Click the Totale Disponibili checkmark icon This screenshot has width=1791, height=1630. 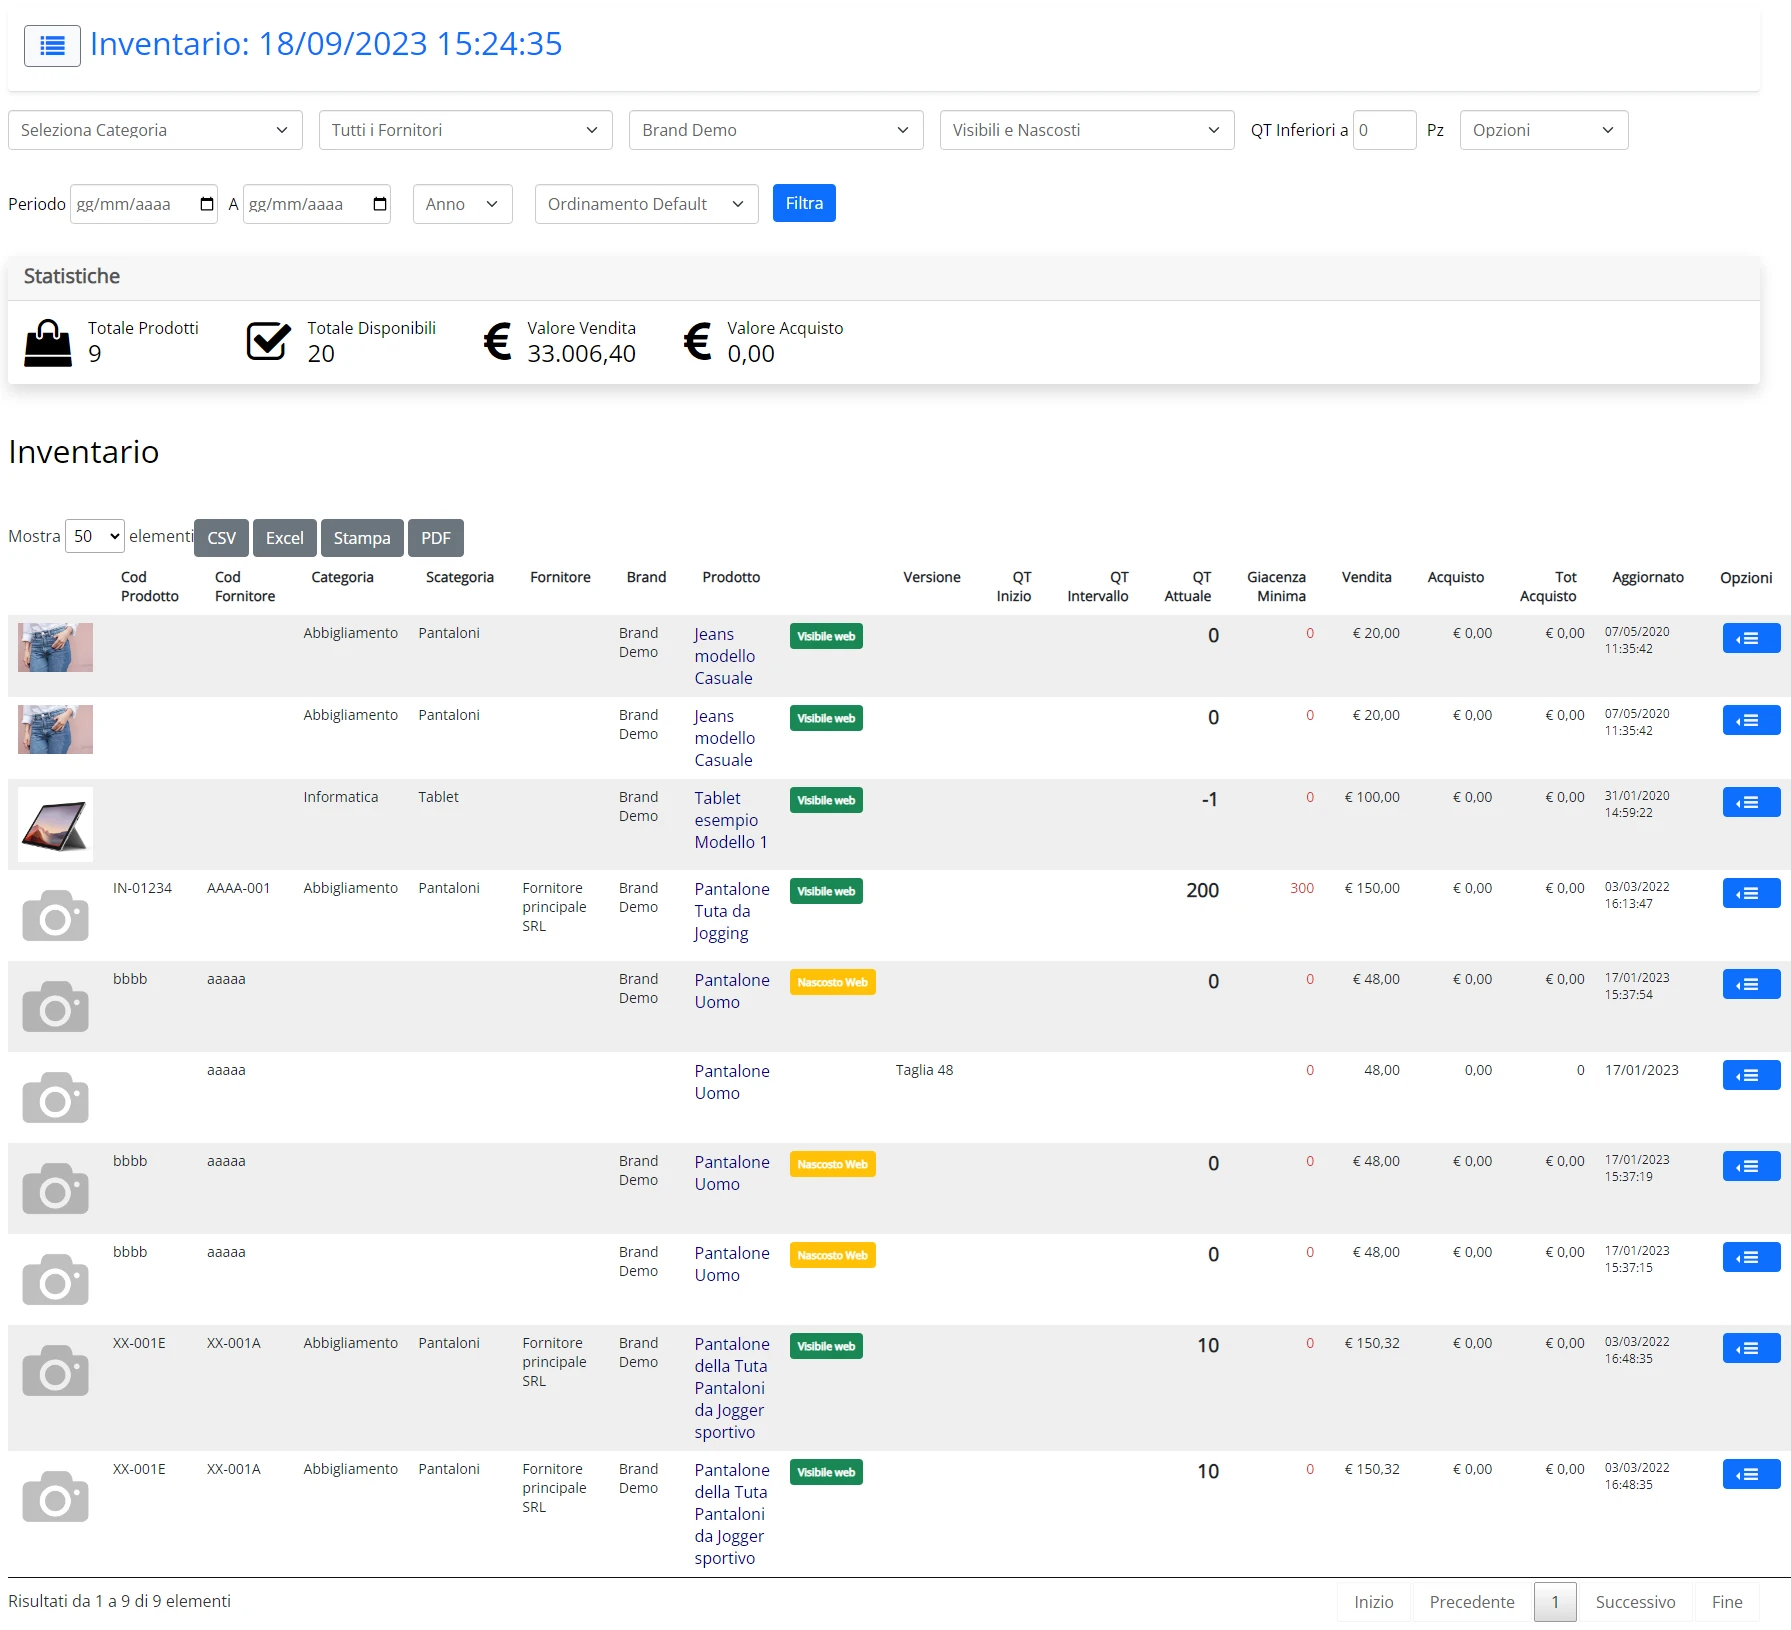pyautogui.click(x=268, y=341)
